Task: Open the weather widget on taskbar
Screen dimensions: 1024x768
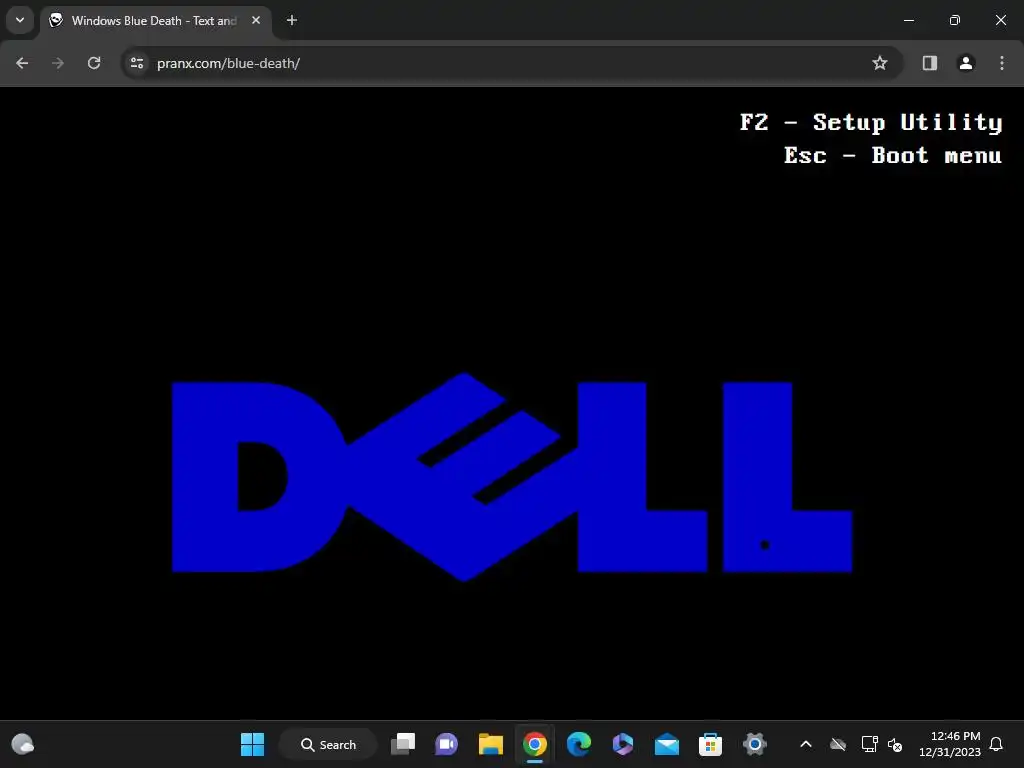Action: point(23,744)
